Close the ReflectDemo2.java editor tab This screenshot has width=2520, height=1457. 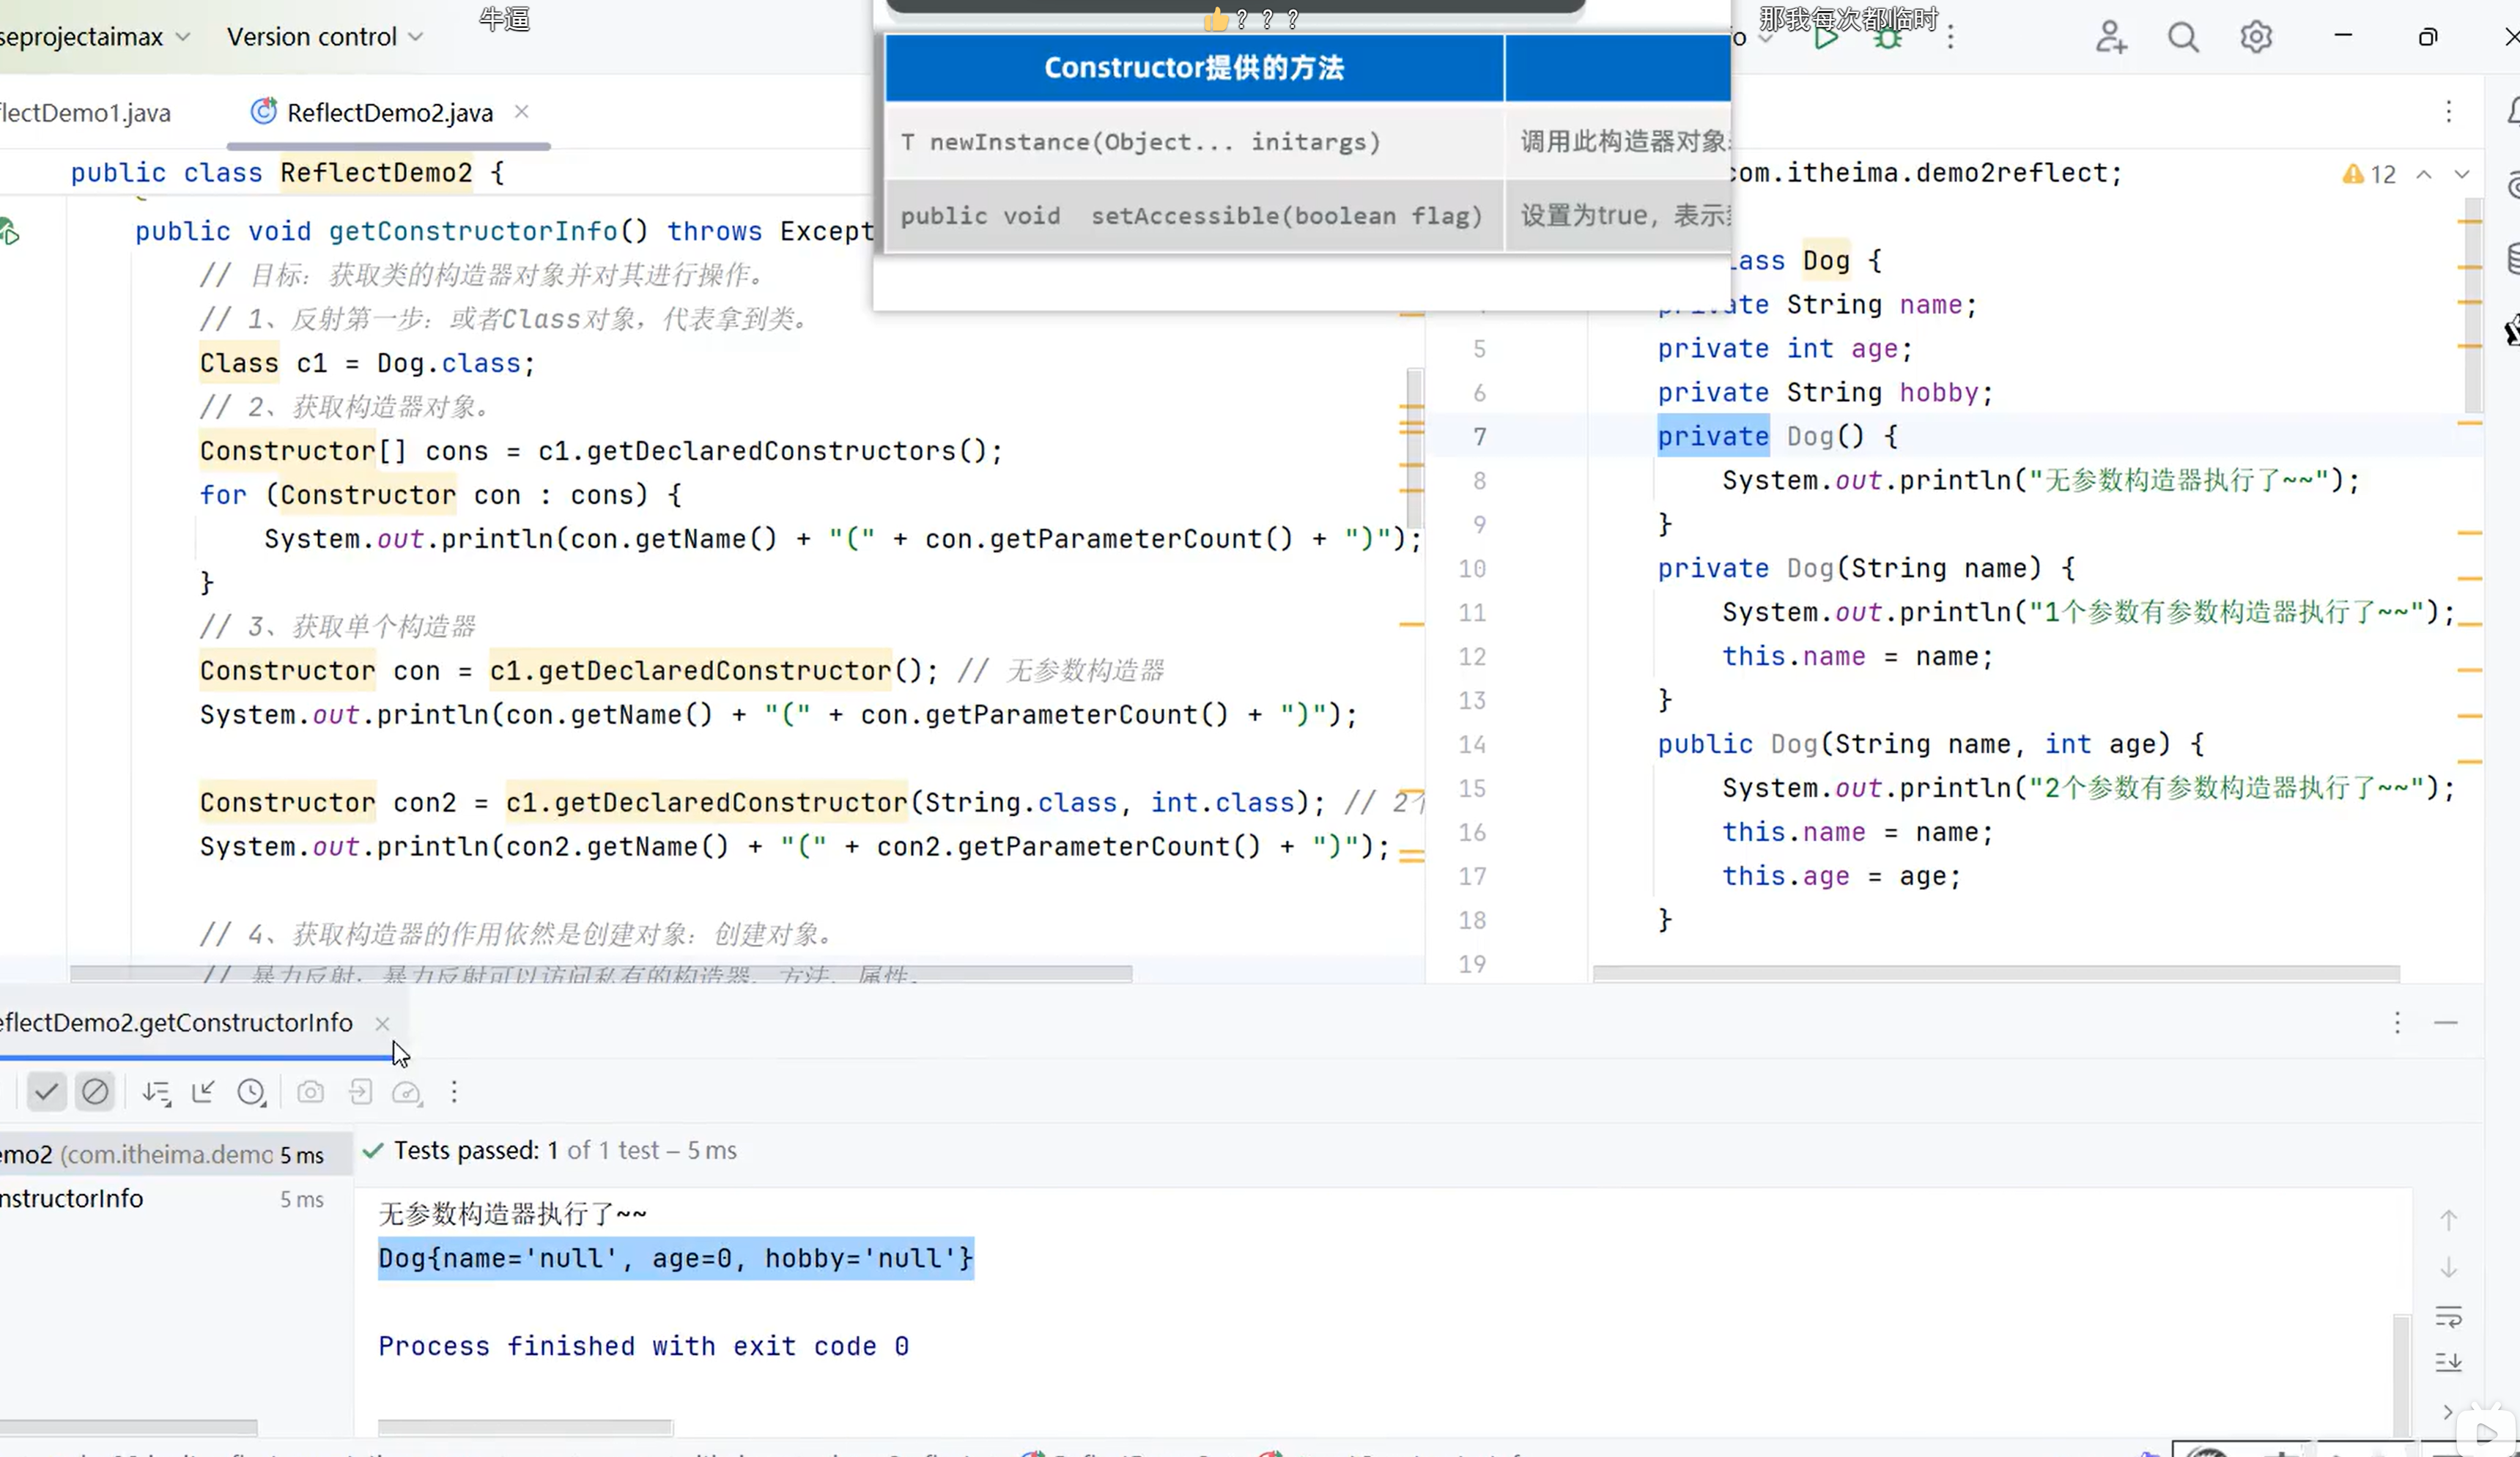click(x=521, y=112)
